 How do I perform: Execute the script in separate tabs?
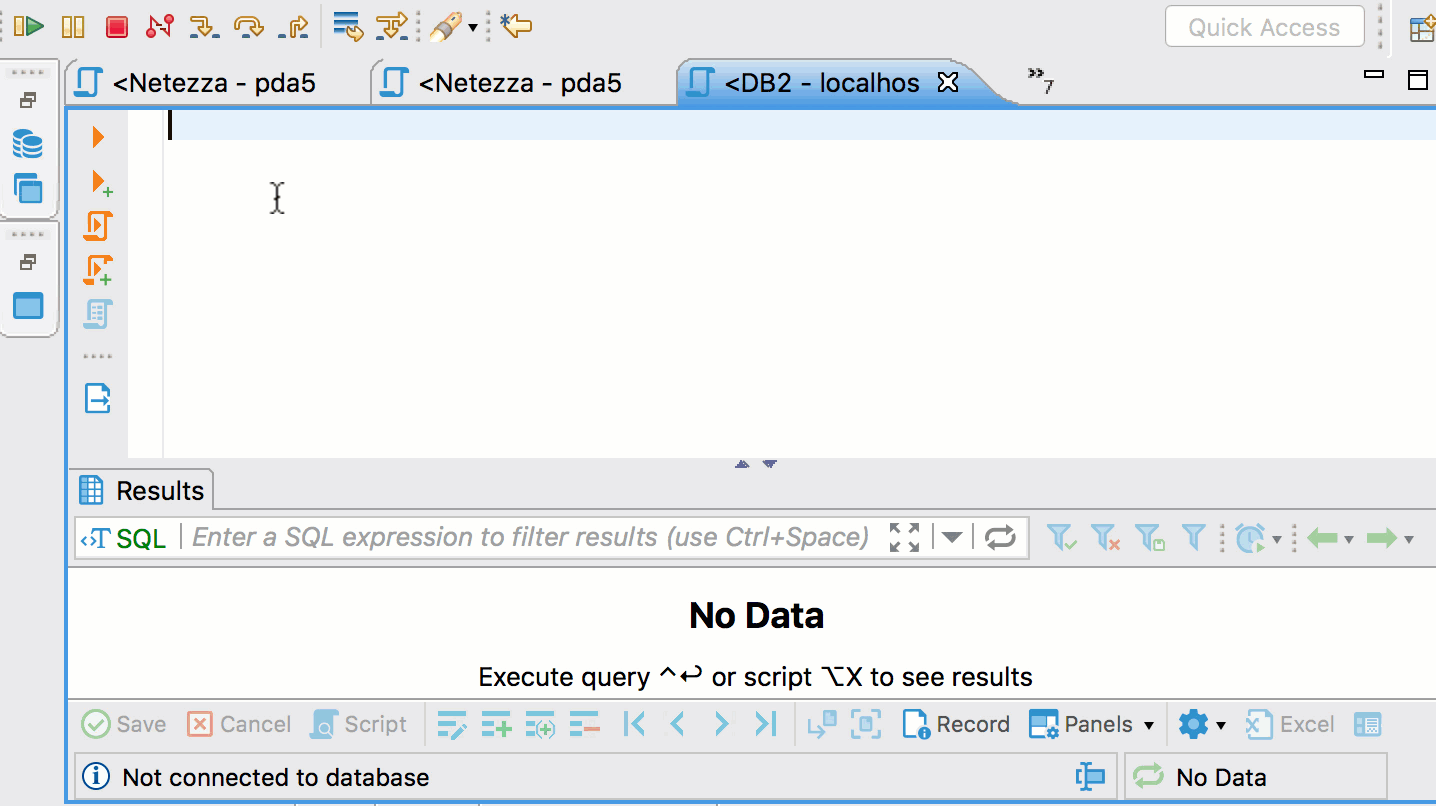pyautogui.click(x=98, y=271)
